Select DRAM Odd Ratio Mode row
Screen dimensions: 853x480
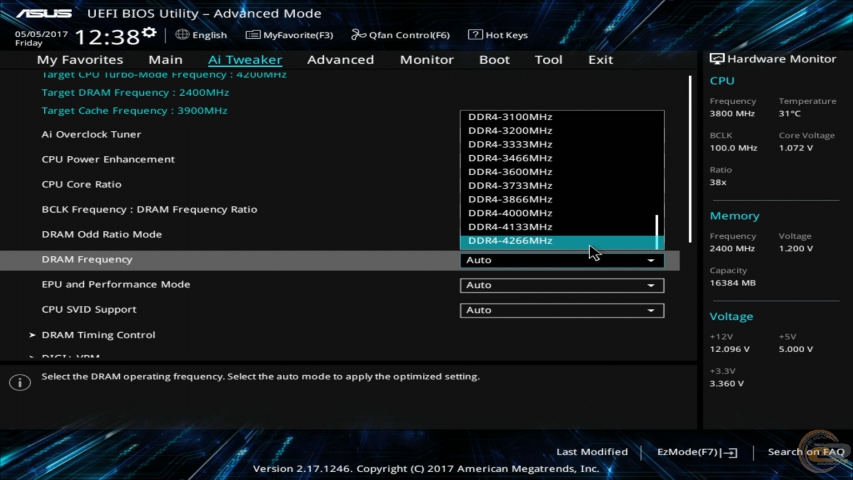(x=102, y=235)
